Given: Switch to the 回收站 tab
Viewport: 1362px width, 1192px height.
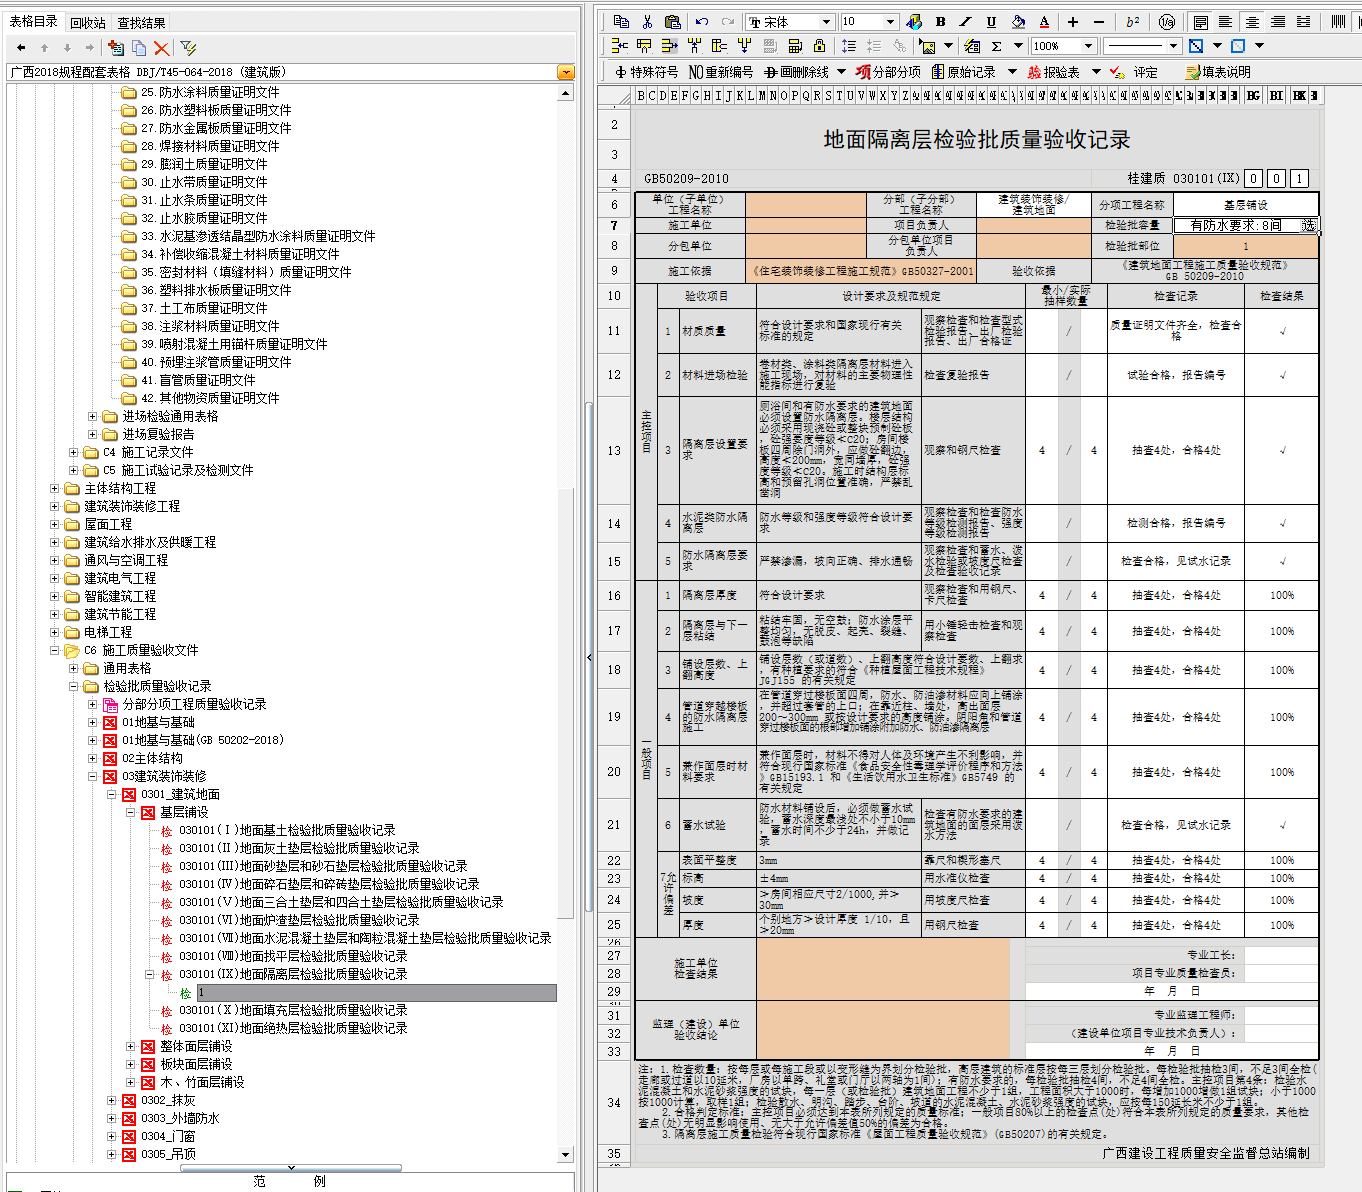Looking at the screenshot, I should pyautogui.click(x=88, y=23).
